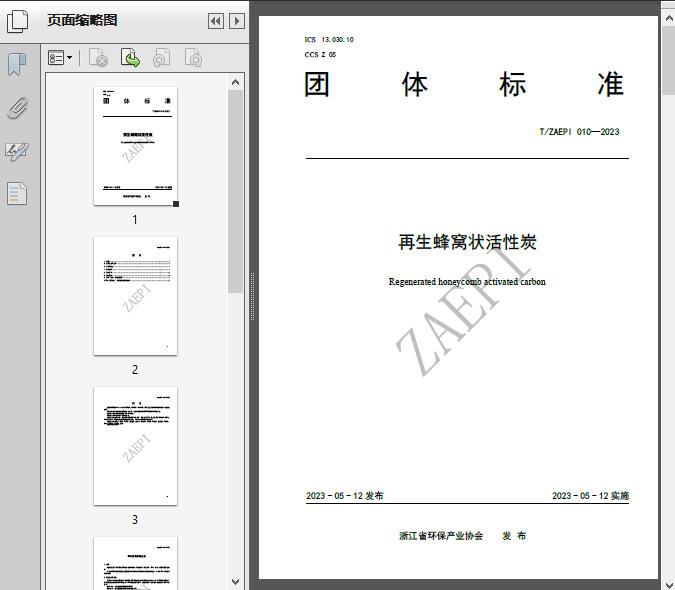Open the page thumbnails panel icon
Screen dimensions: 675x590
click(x=18, y=21)
